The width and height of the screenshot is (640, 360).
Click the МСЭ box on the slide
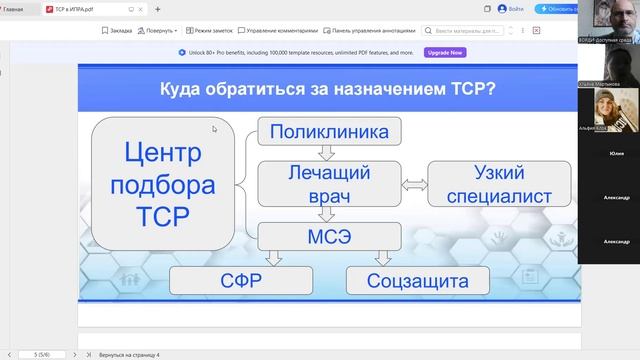(x=329, y=236)
